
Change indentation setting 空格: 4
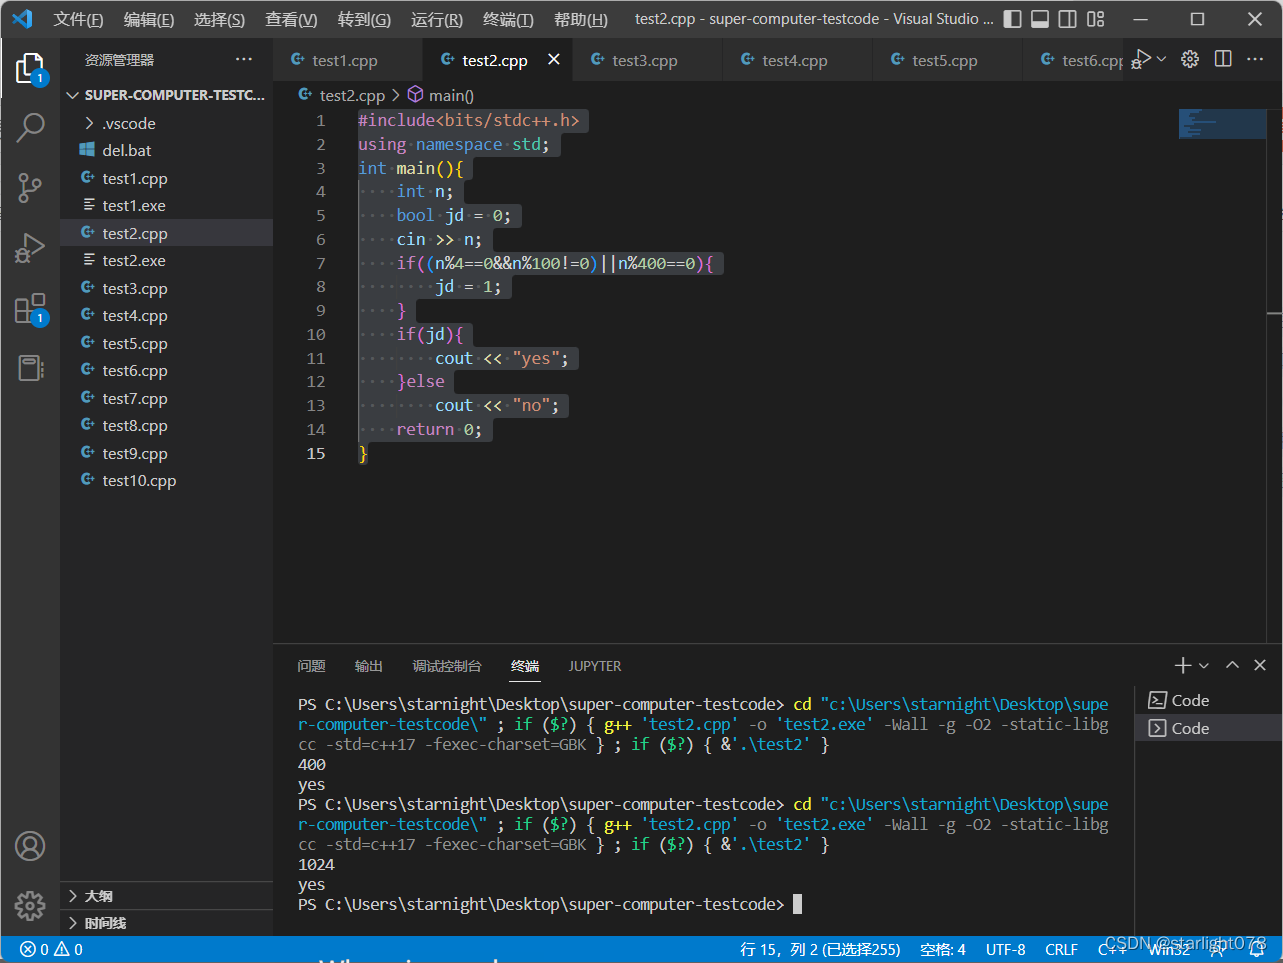pyautogui.click(x=943, y=950)
